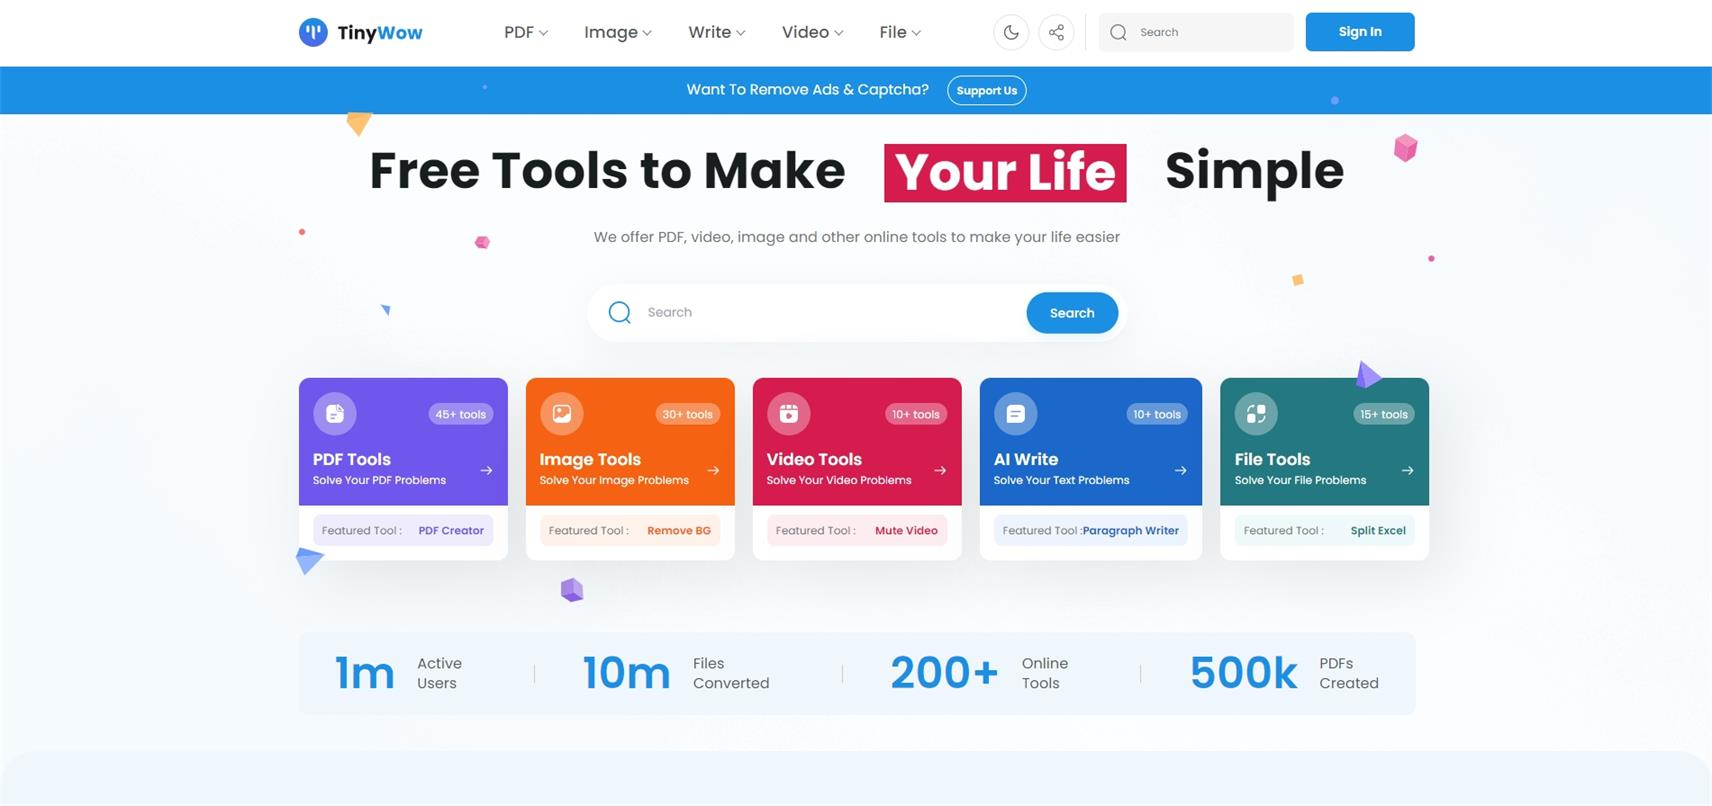This screenshot has width=1712, height=806.
Task: Click the arrow on Image Tools card
Action: [x=713, y=470]
